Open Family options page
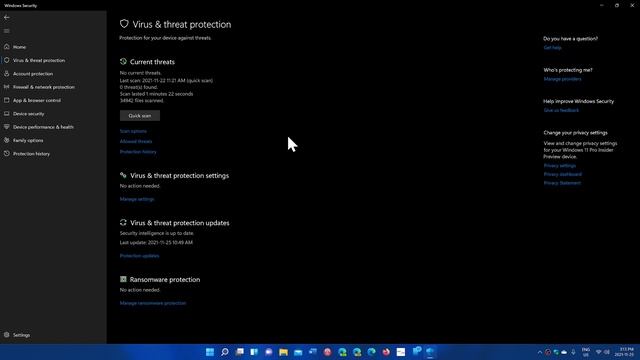This screenshot has width=640, height=360. pos(53,140)
